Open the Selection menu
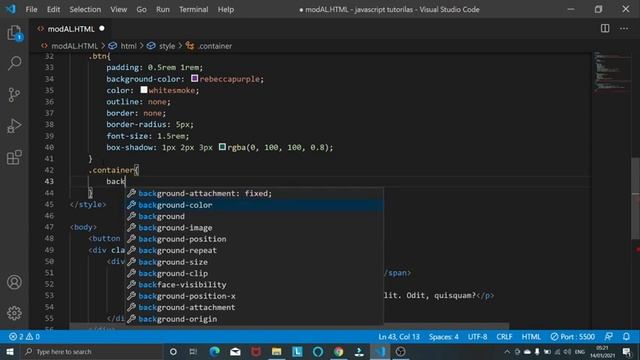This screenshot has height=360, width=640. (85, 9)
